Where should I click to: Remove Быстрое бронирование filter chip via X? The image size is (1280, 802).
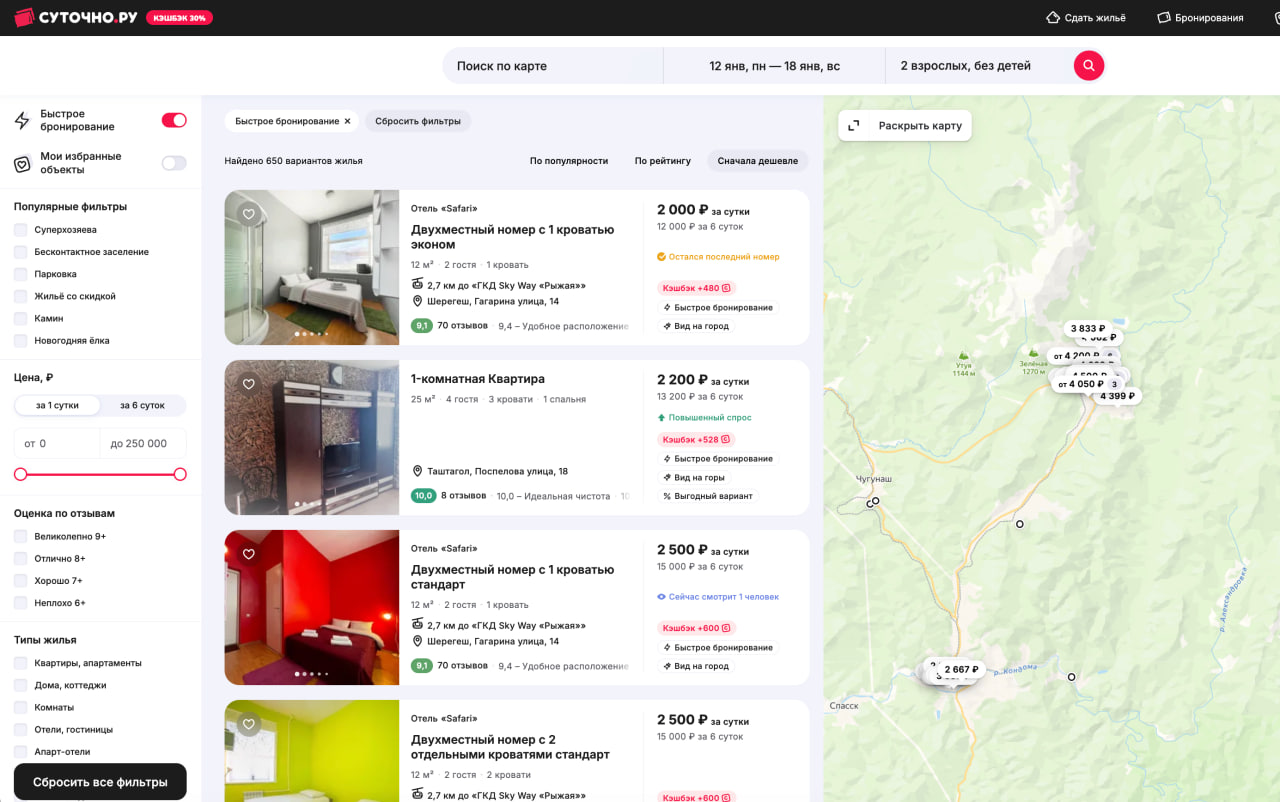(347, 121)
